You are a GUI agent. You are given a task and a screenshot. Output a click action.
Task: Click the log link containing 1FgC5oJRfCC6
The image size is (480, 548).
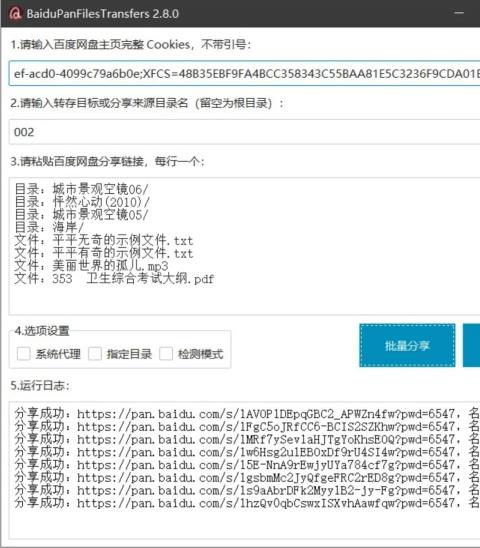pos(266,426)
